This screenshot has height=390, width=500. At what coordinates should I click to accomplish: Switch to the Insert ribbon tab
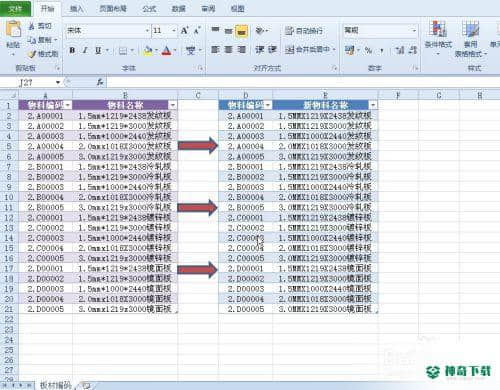tap(77, 9)
